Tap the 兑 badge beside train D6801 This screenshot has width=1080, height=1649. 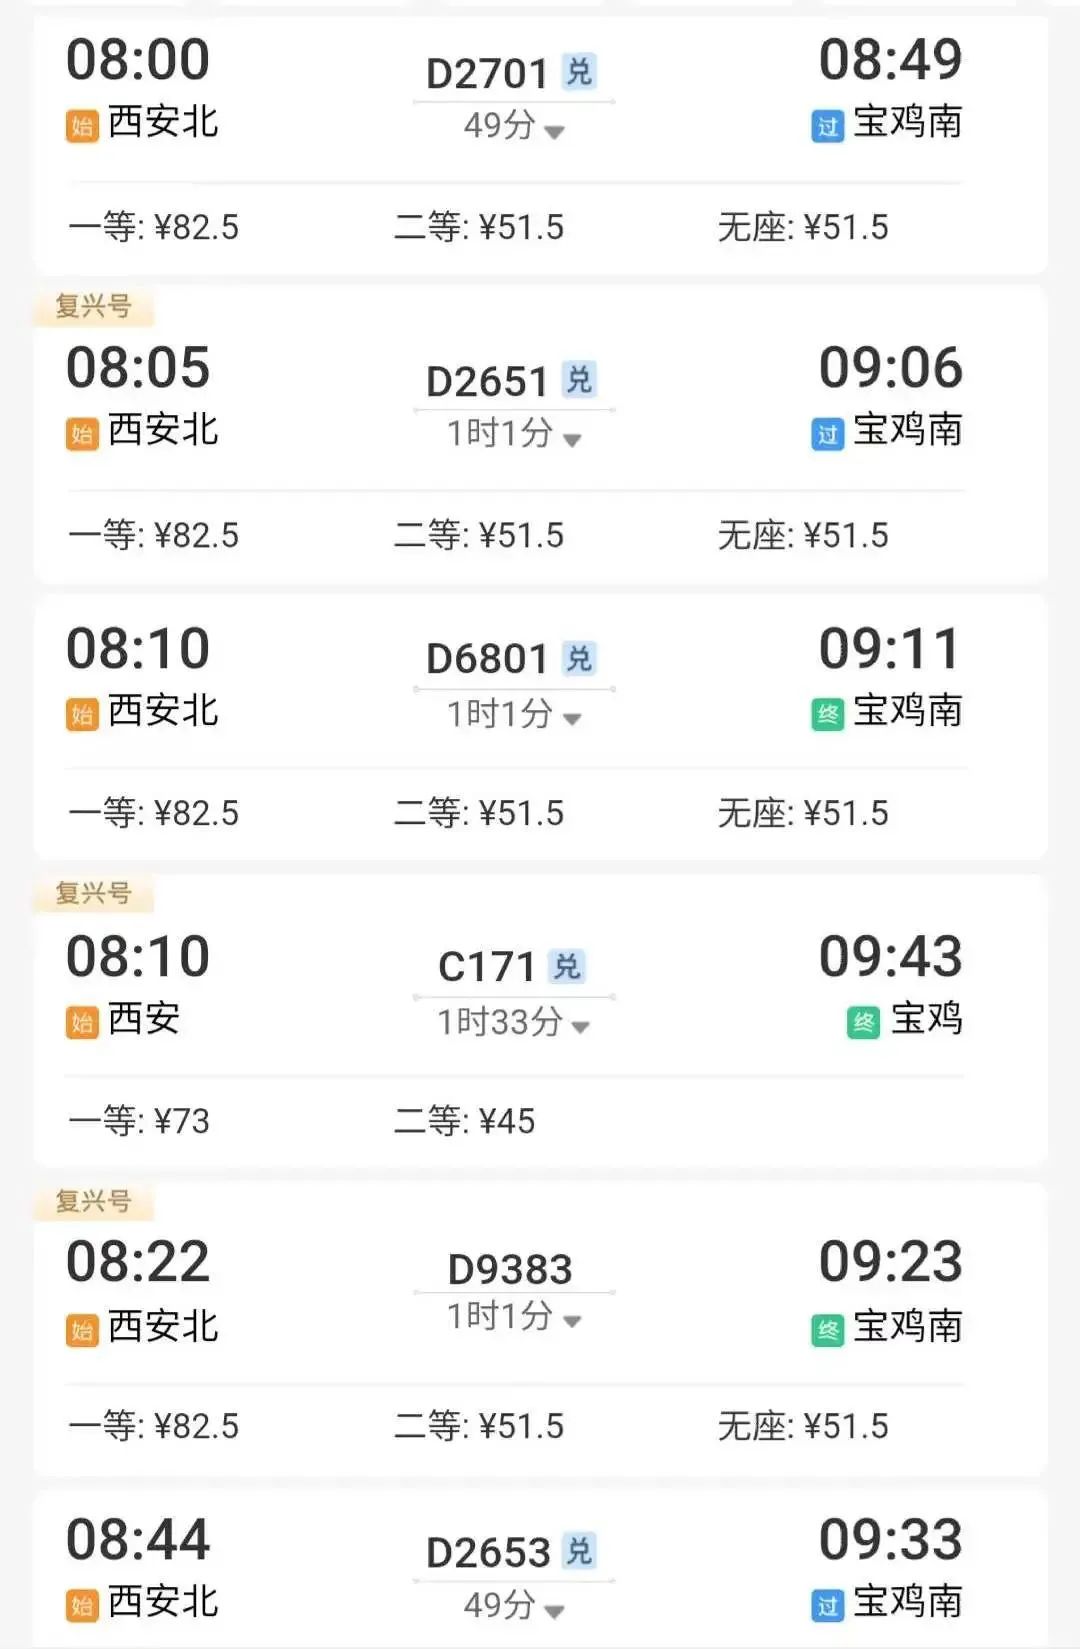(579, 658)
